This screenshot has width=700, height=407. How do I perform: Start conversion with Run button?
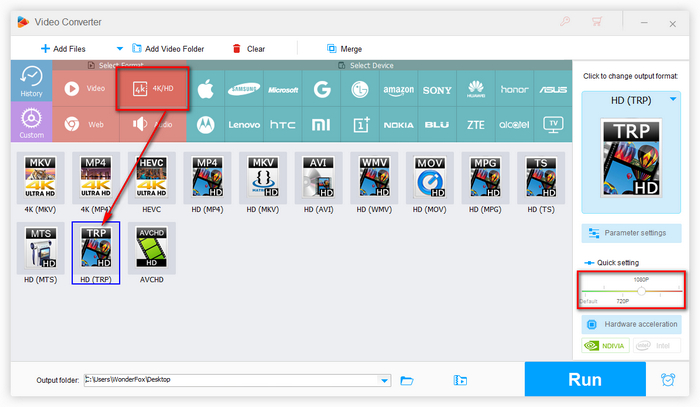pos(585,379)
